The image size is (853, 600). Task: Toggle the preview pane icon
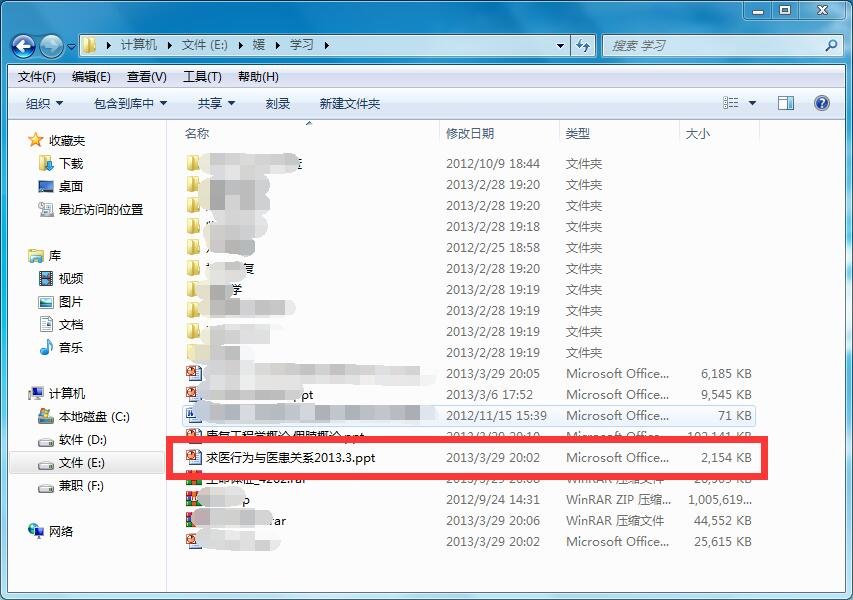(786, 103)
